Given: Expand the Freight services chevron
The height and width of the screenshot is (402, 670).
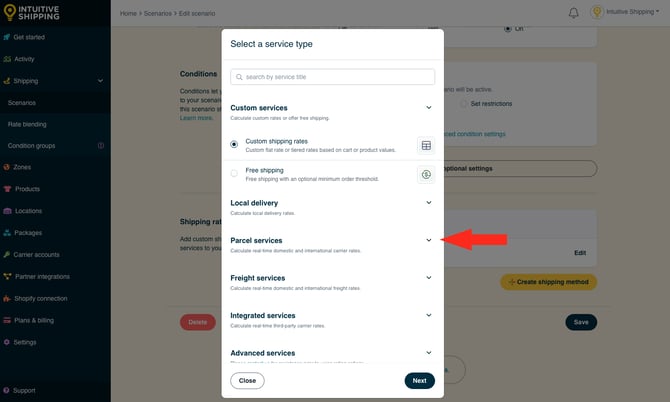Looking at the screenshot, I should [x=429, y=278].
